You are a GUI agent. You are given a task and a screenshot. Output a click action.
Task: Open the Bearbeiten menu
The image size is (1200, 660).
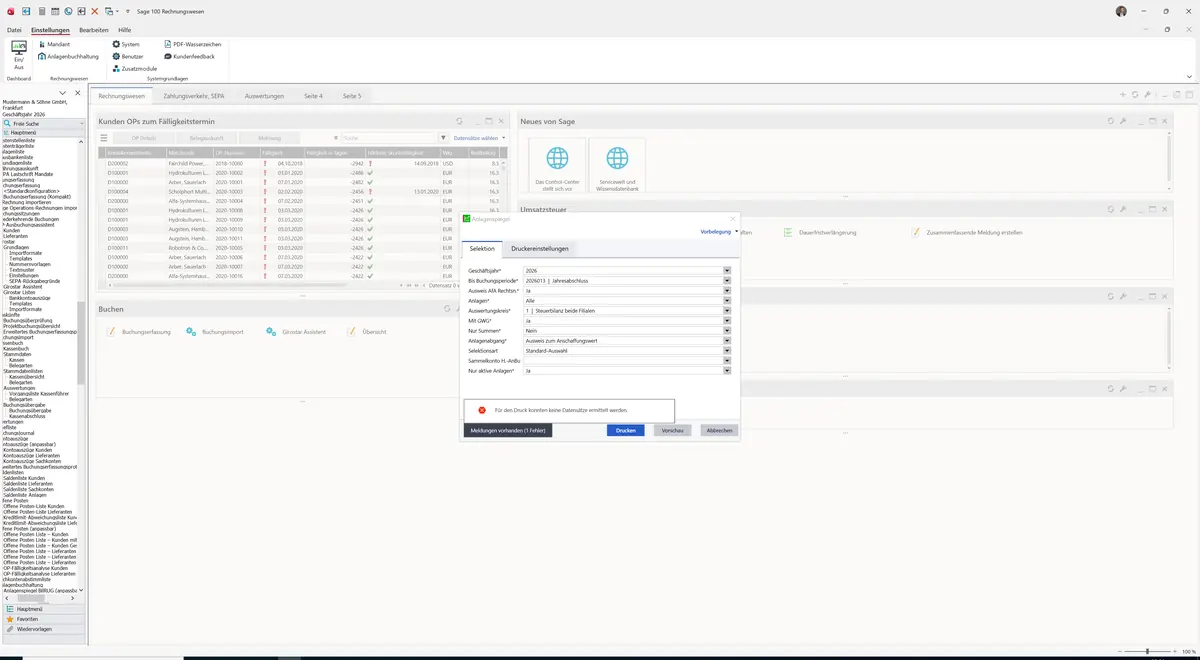(94, 30)
